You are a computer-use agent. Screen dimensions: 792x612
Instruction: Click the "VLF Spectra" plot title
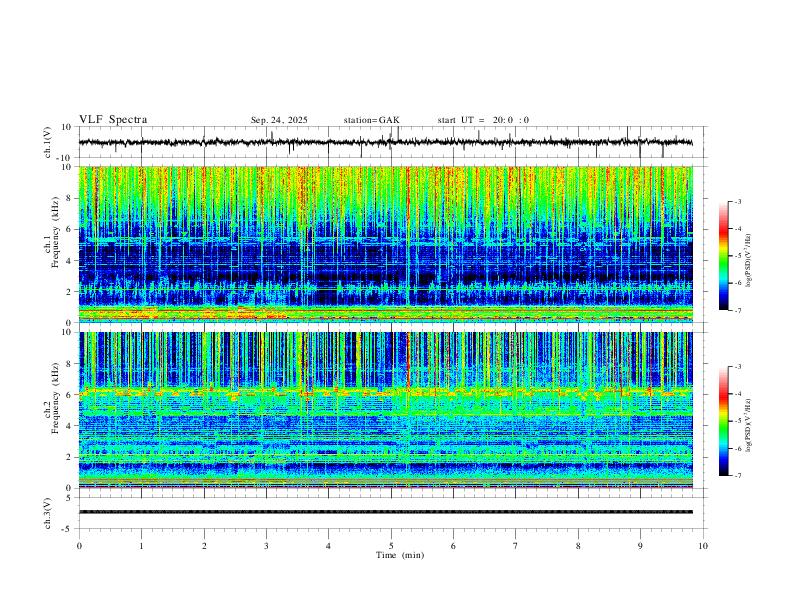[113, 120]
